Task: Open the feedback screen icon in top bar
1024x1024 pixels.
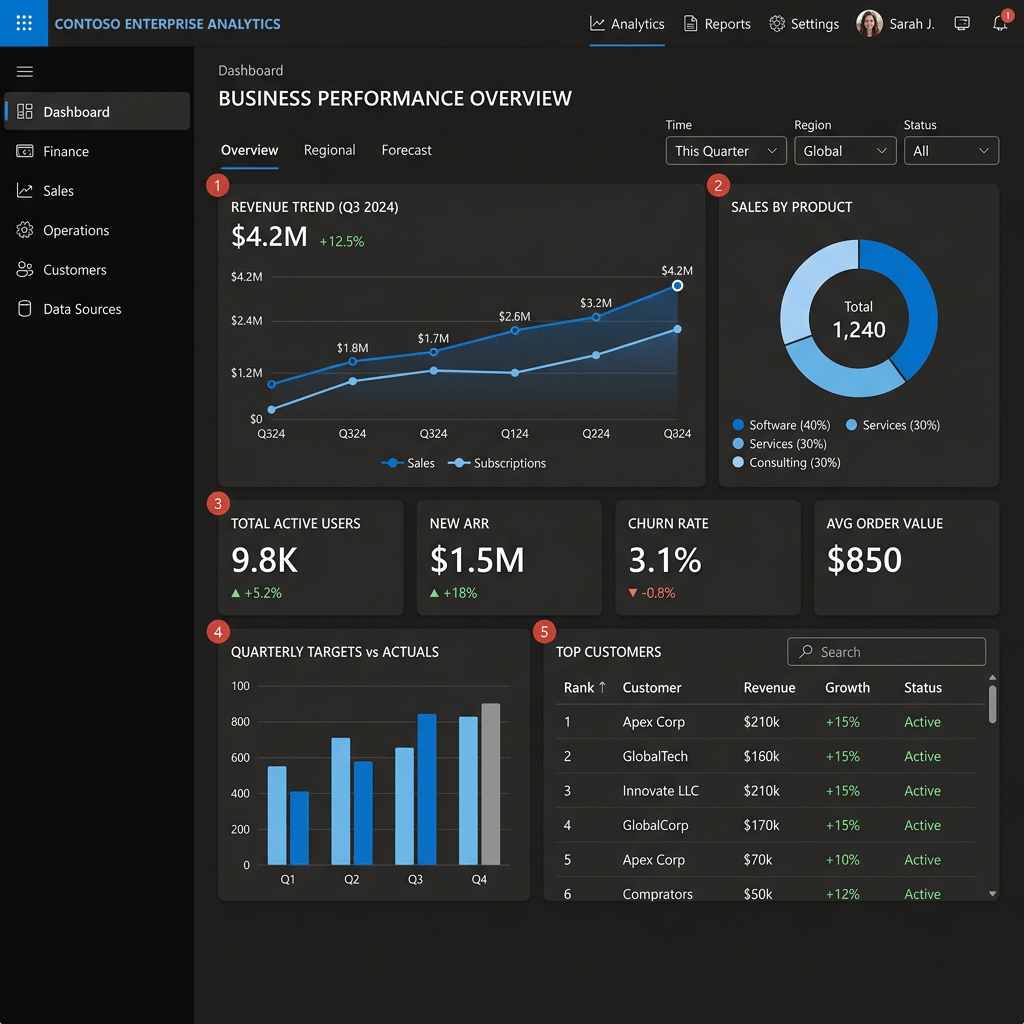Action: click(x=962, y=24)
